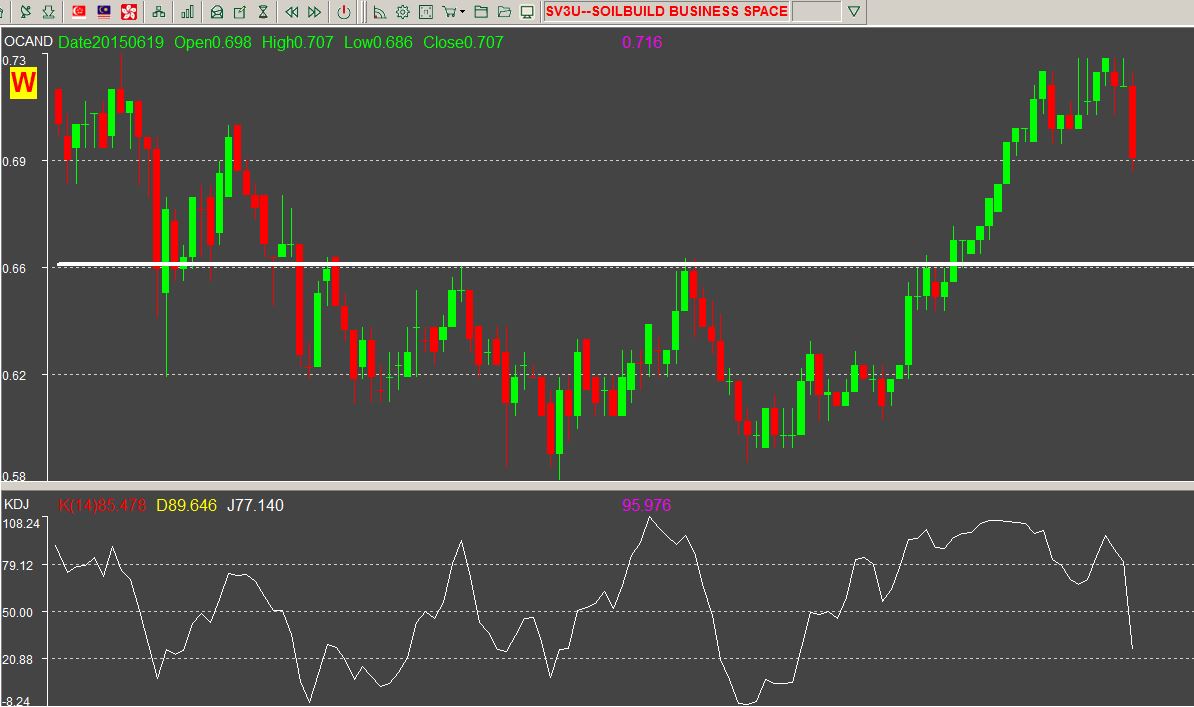Click the 0.62 price axis label
This screenshot has width=1194, height=707.
click(14, 376)
